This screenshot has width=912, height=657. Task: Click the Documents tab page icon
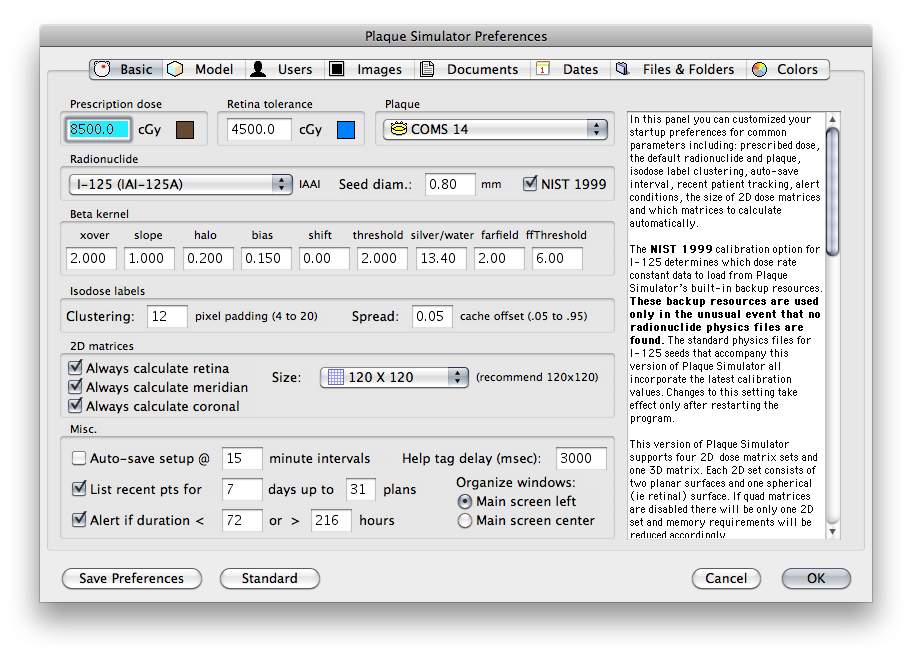point(427,69)
